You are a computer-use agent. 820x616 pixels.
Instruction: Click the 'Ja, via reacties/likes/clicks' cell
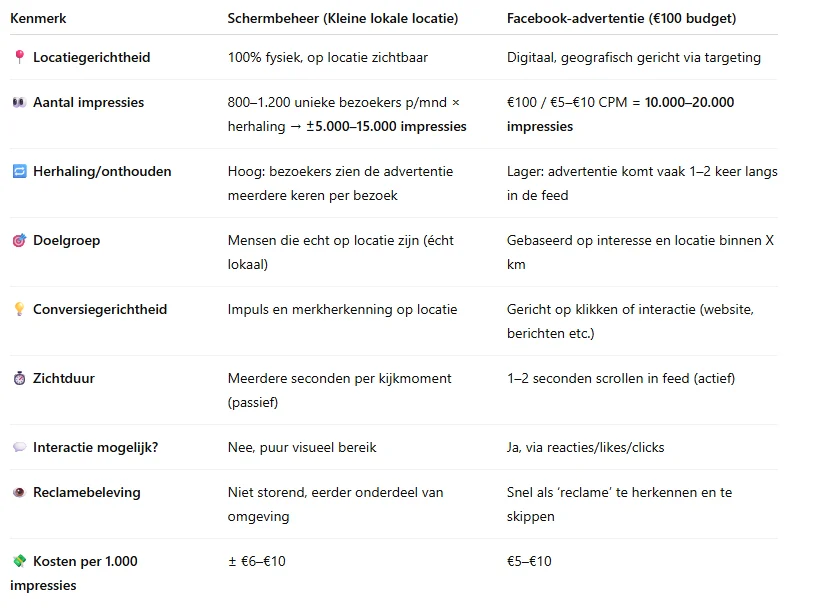pyautogui.click(x=585, y=447)
